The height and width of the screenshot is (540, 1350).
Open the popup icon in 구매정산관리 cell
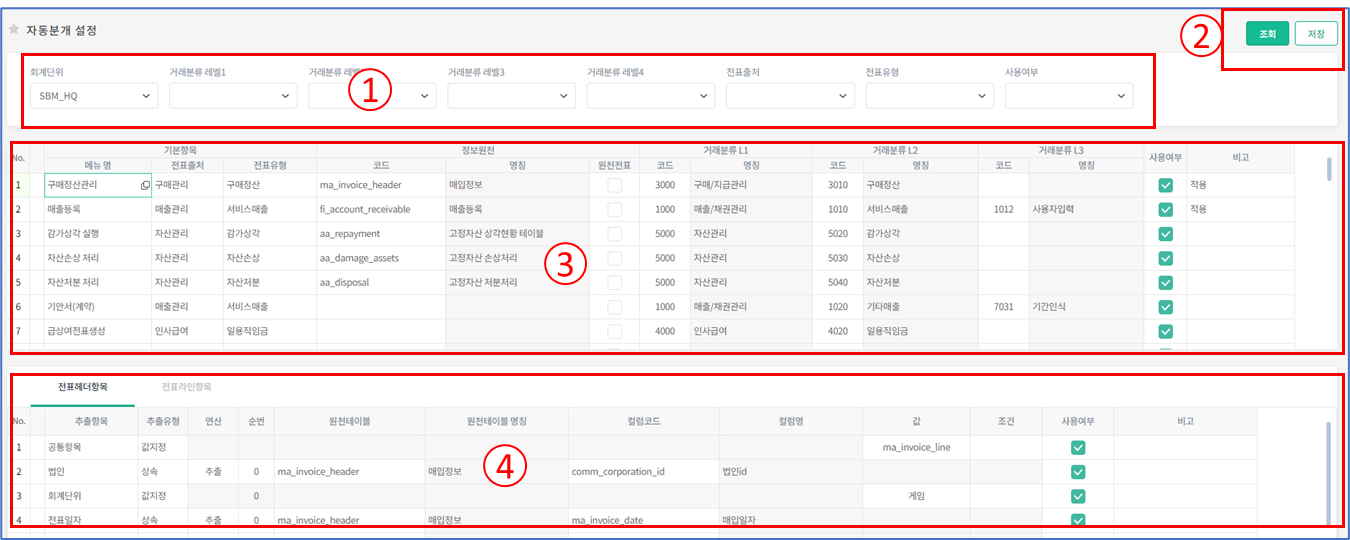tap(144, 186)
